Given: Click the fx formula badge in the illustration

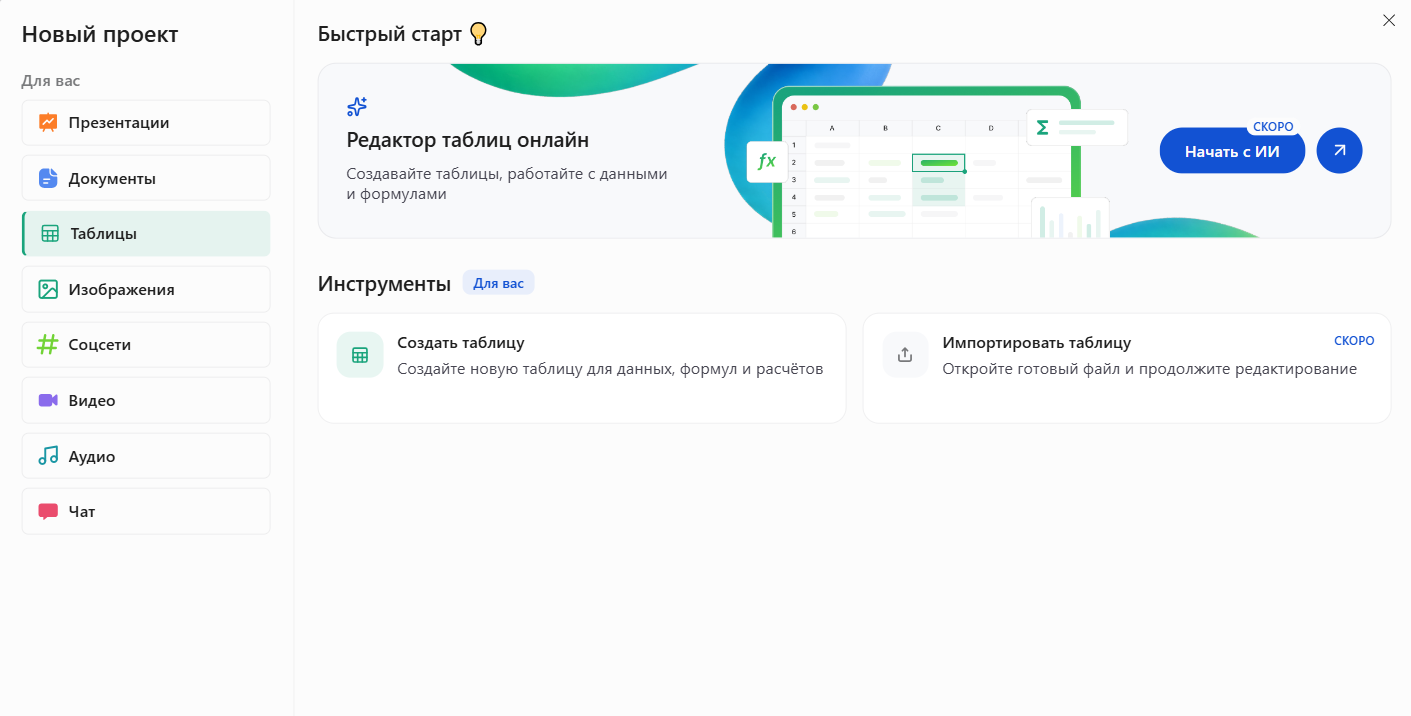Looking at the screenshot, I should click(768, 161).
